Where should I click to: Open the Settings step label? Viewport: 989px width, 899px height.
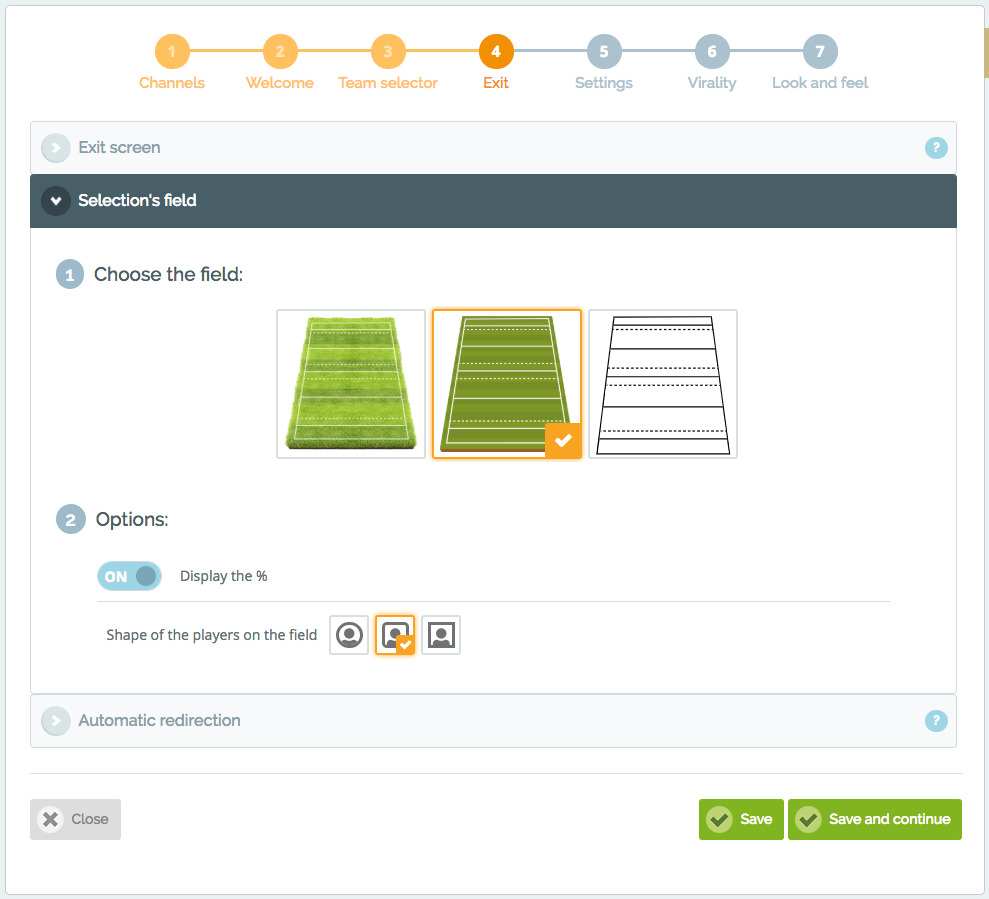604,83
